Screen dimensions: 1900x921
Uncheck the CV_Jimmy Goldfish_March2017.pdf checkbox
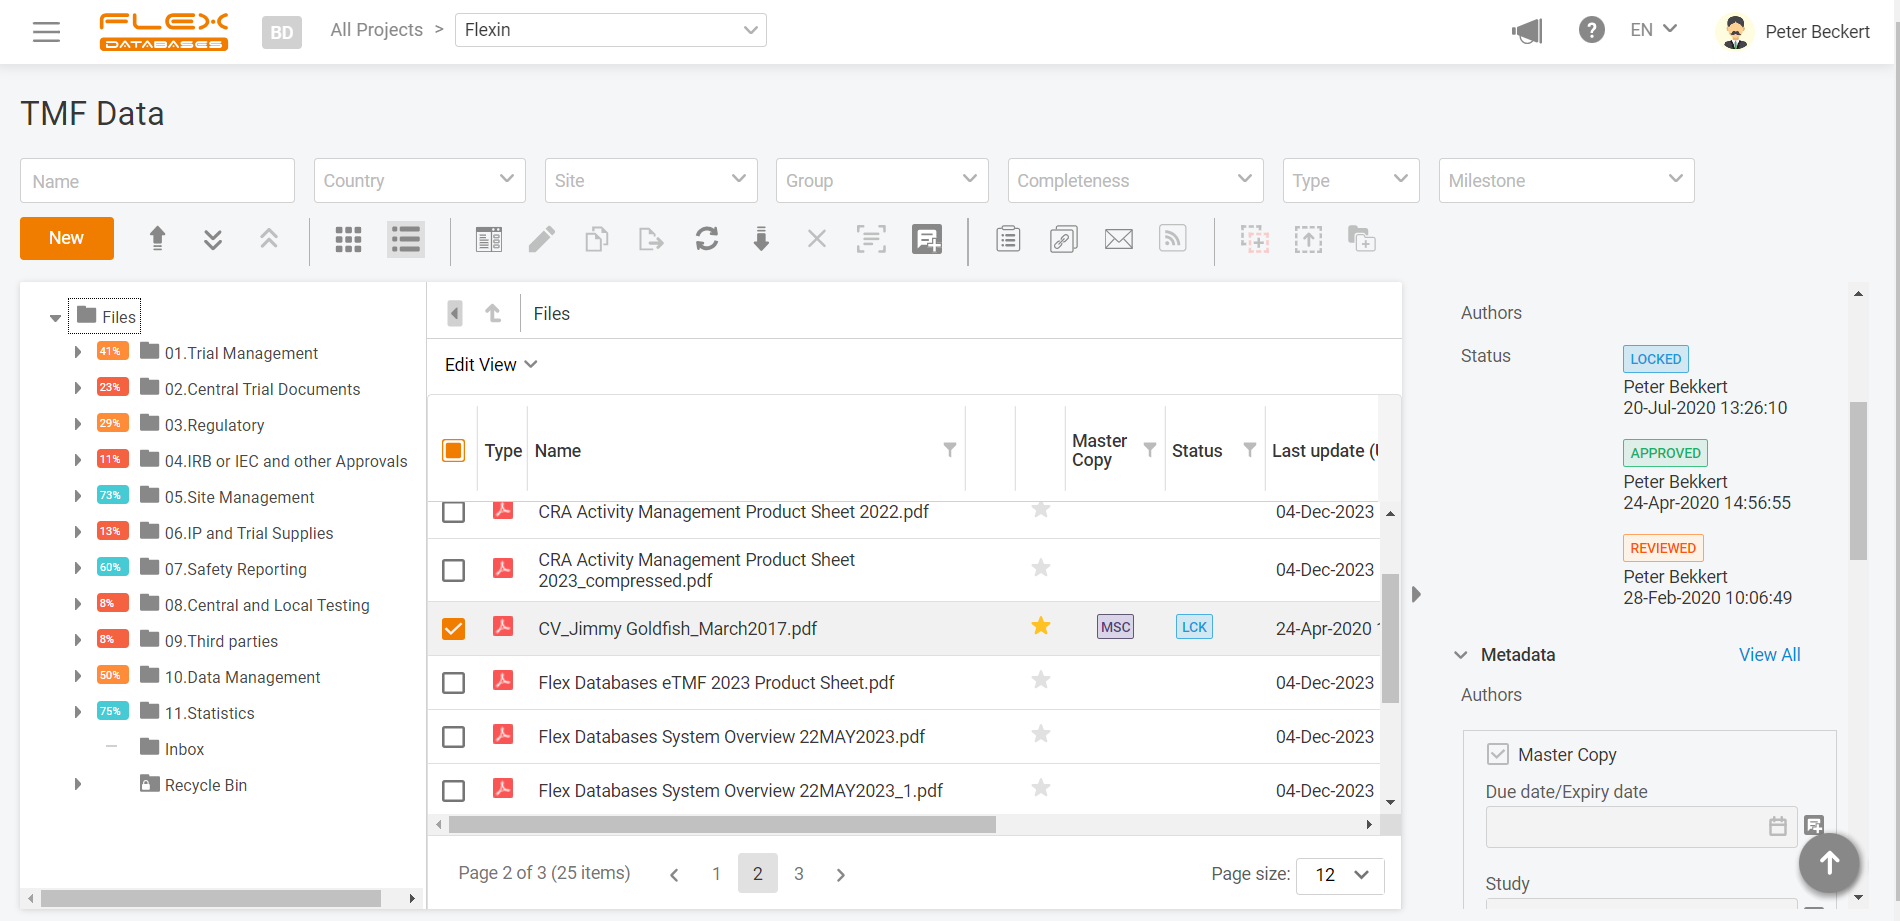coord(453,628)
